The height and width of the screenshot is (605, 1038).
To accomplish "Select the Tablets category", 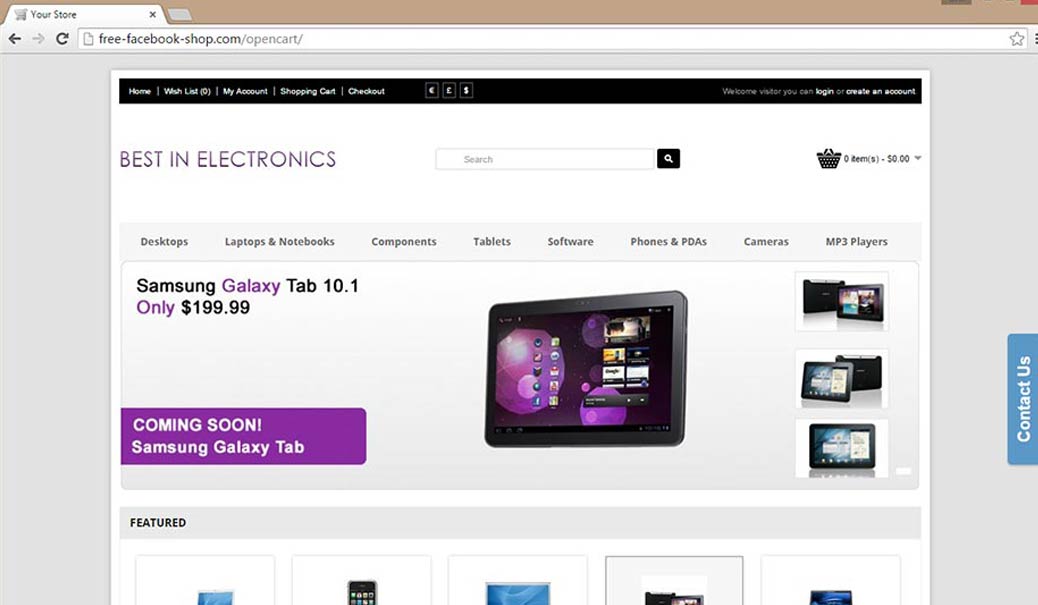I will point(492,242).
